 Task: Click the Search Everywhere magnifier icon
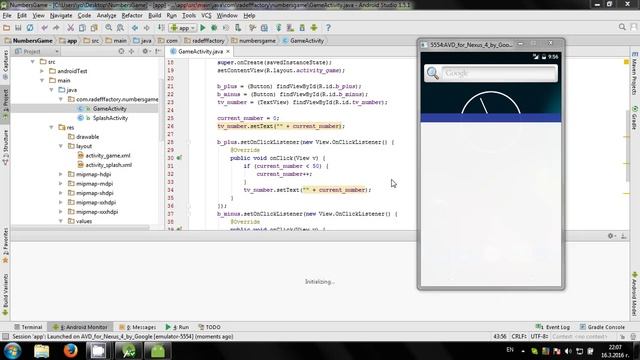(x=622, y=27)
